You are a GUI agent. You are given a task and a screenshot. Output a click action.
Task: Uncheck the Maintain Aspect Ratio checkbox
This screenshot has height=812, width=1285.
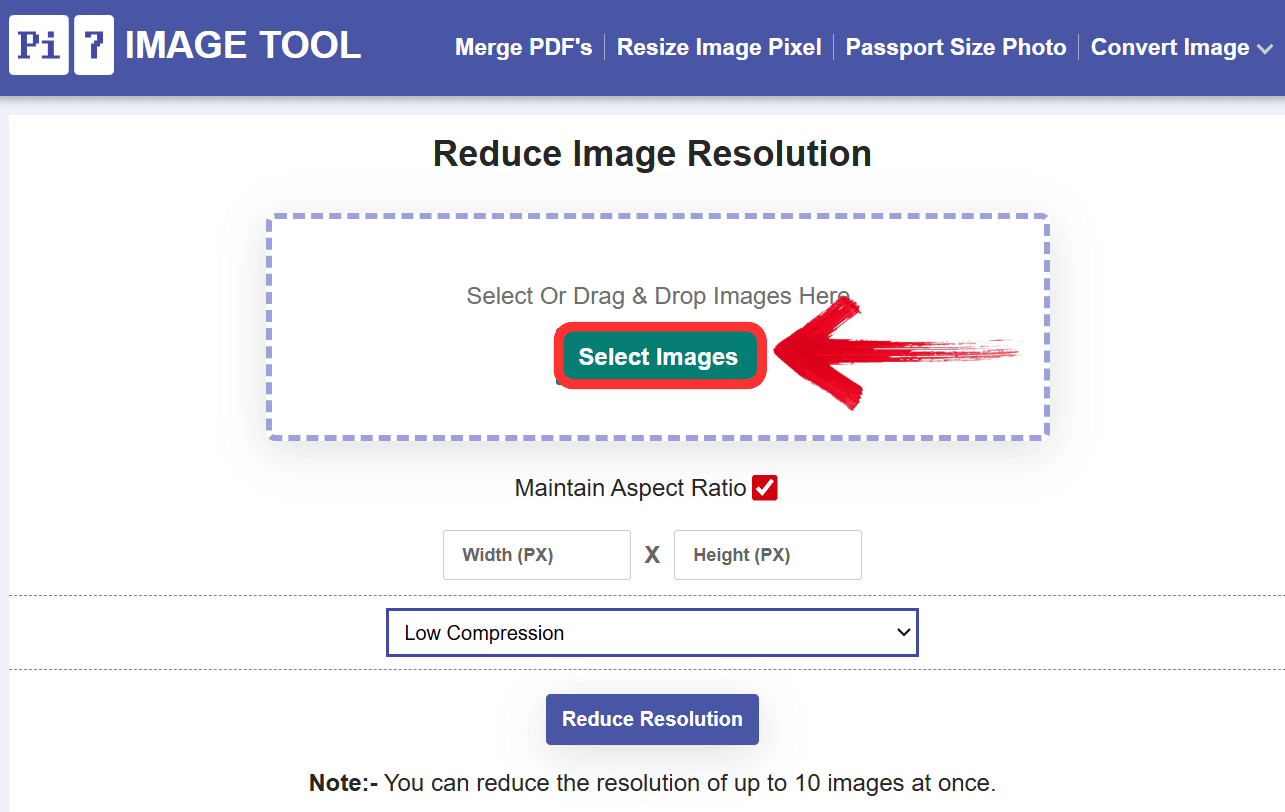(765, 488)
